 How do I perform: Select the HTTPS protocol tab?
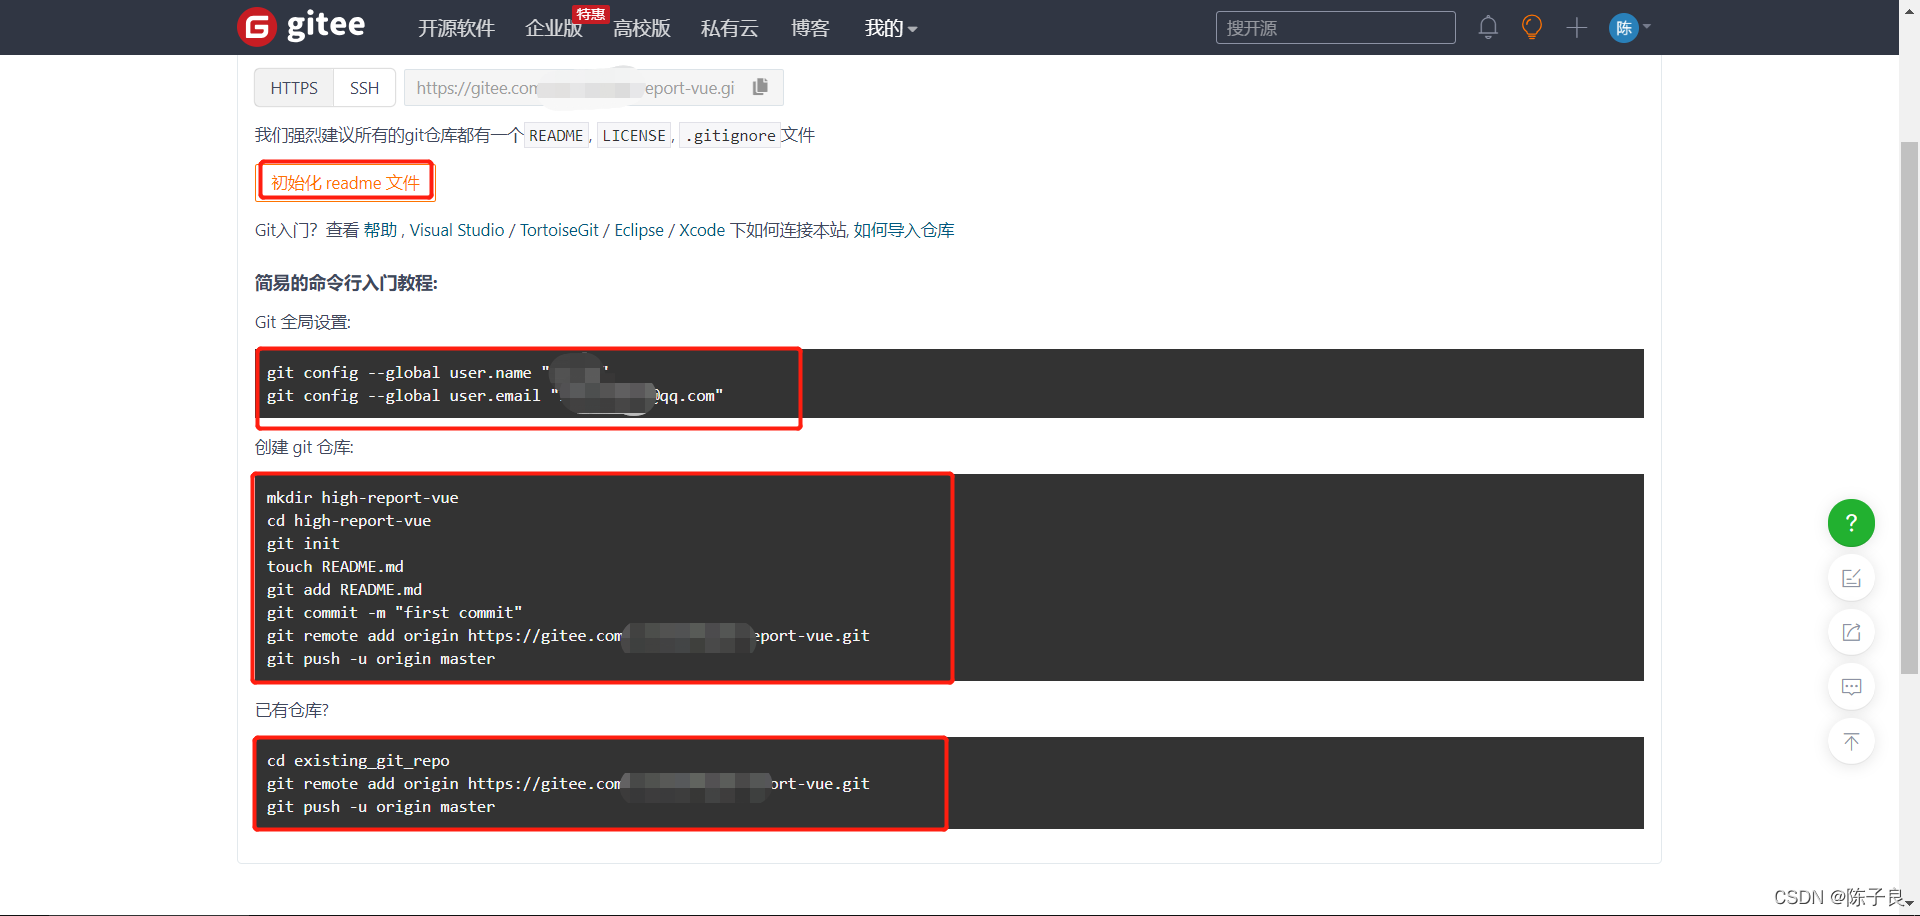point(294,88)
